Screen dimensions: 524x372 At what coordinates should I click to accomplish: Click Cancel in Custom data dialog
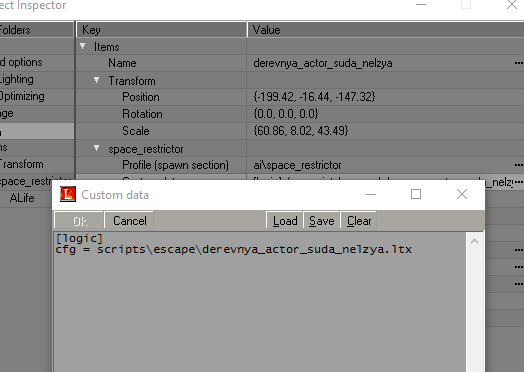click(x=129, y=221)
